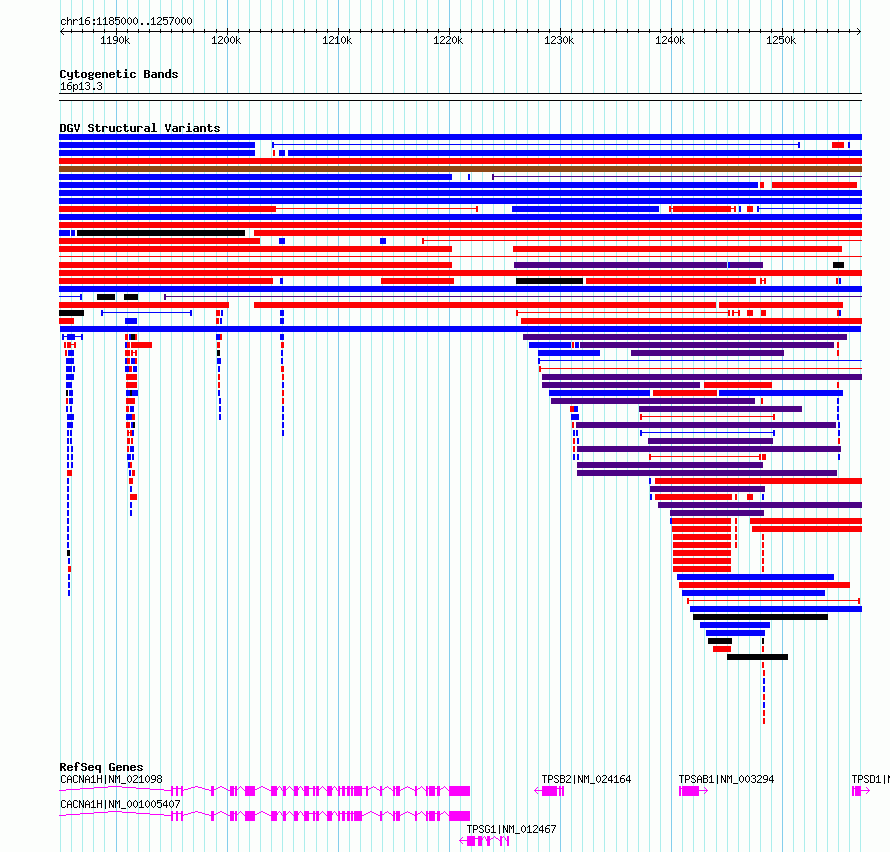Click the CACNA1H|NM_021098 gene label

111,779
